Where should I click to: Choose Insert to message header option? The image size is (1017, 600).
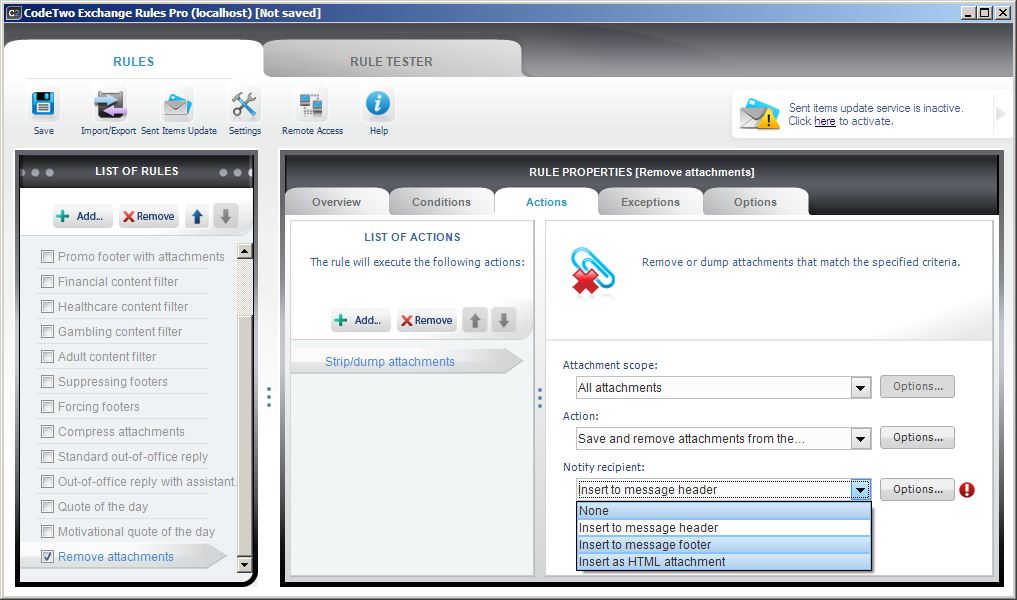(x=723, y=528)
